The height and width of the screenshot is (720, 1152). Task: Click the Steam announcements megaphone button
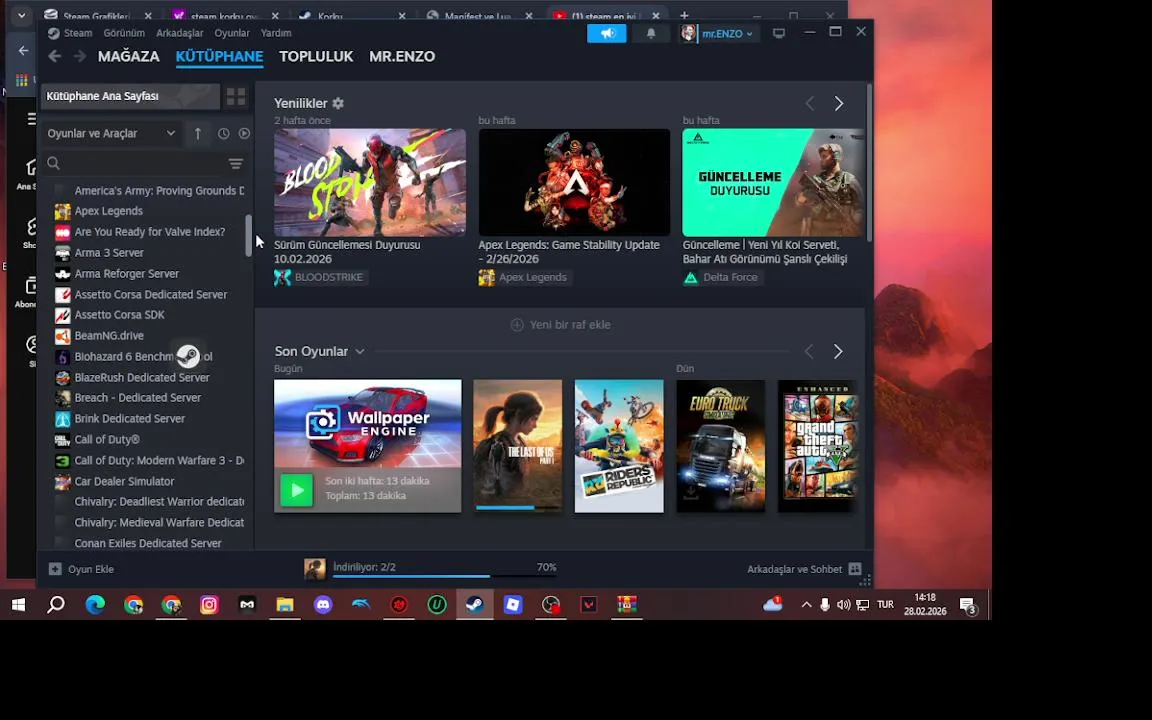(x=607, y=33)
